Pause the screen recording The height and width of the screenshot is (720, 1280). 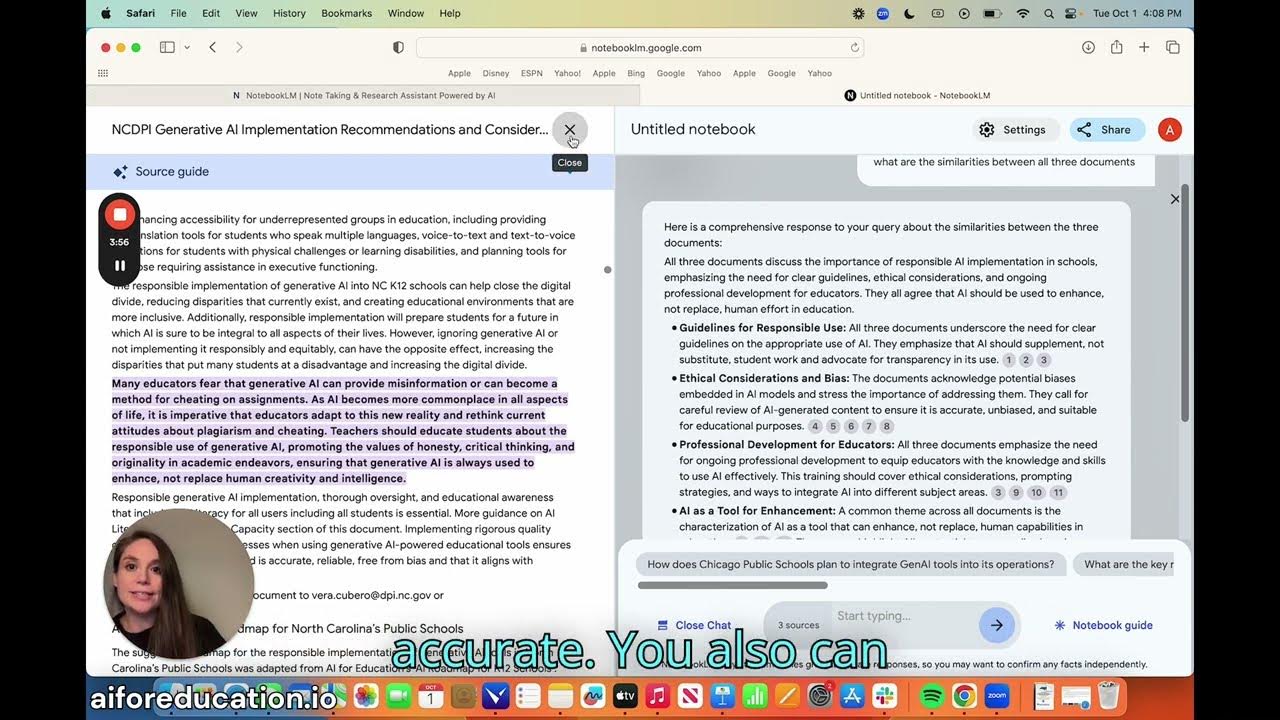point(120,266)
